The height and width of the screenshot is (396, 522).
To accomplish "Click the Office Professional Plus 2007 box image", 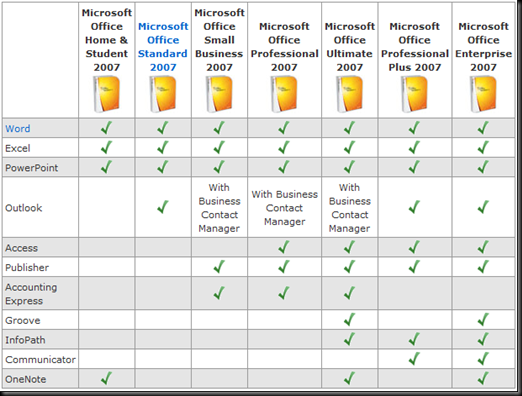I will coord(414,94).
